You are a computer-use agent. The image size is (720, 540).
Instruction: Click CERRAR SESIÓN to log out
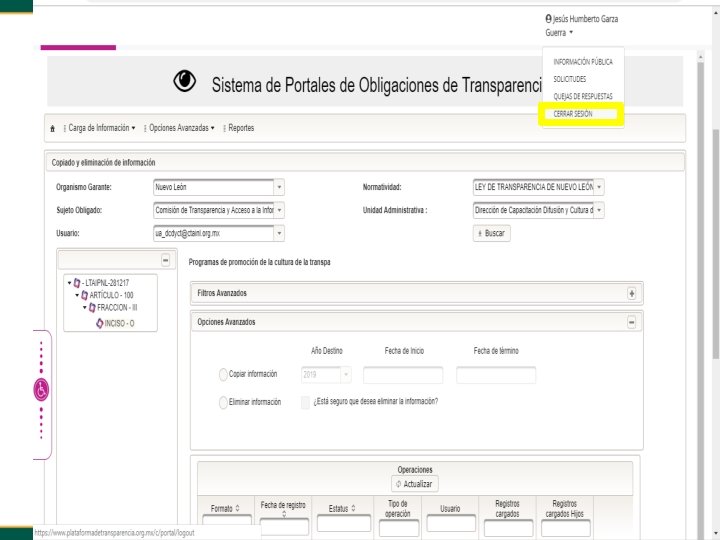click(x=573, y=114)
